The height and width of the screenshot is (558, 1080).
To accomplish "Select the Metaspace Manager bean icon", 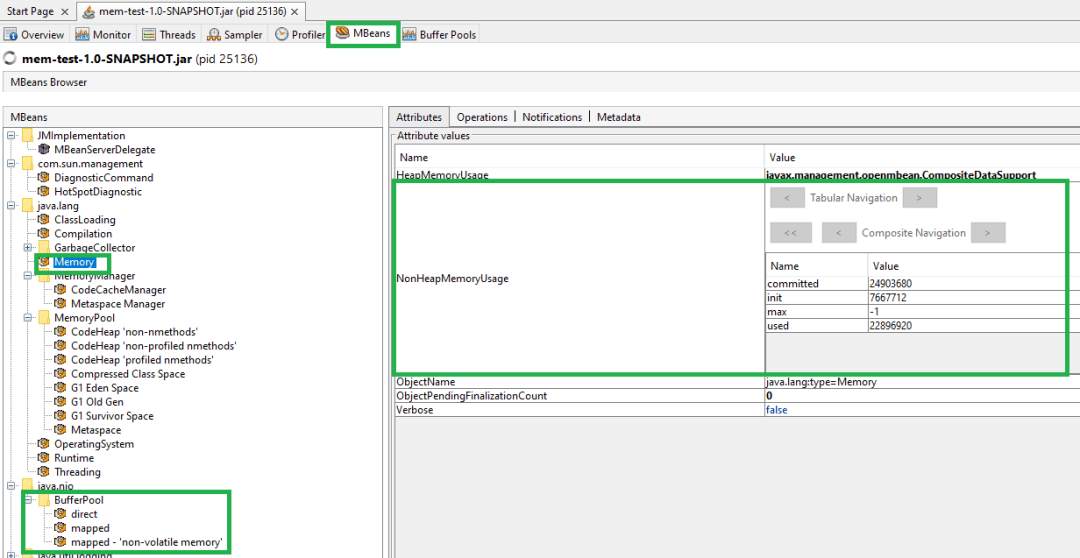I will pos(61,304).
